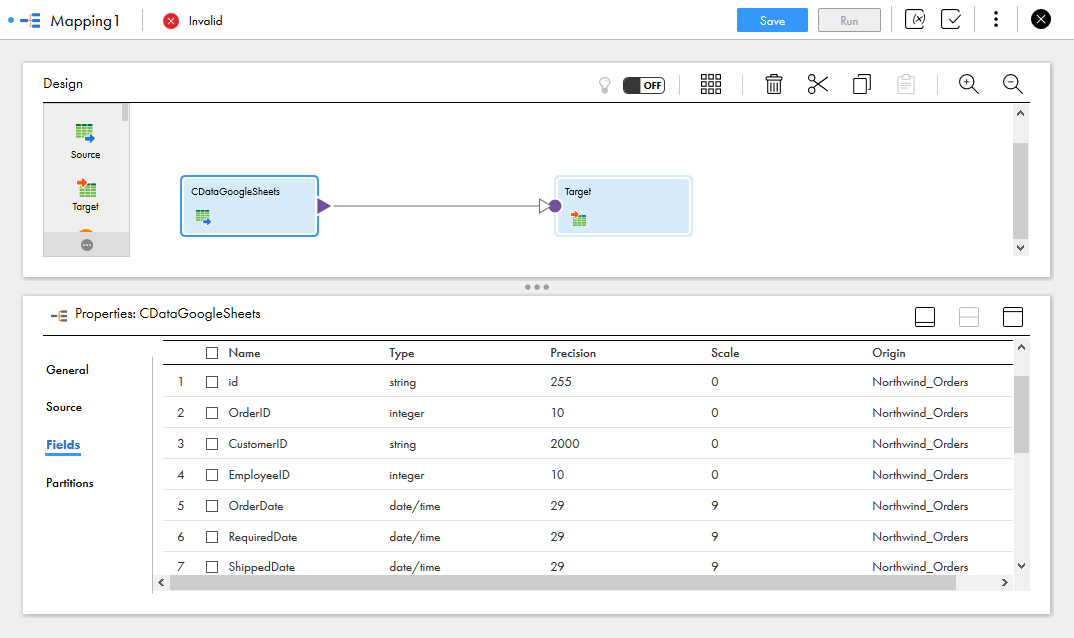Select the Target transformation on canvas

pyautogui.click(x=623, y=206)
